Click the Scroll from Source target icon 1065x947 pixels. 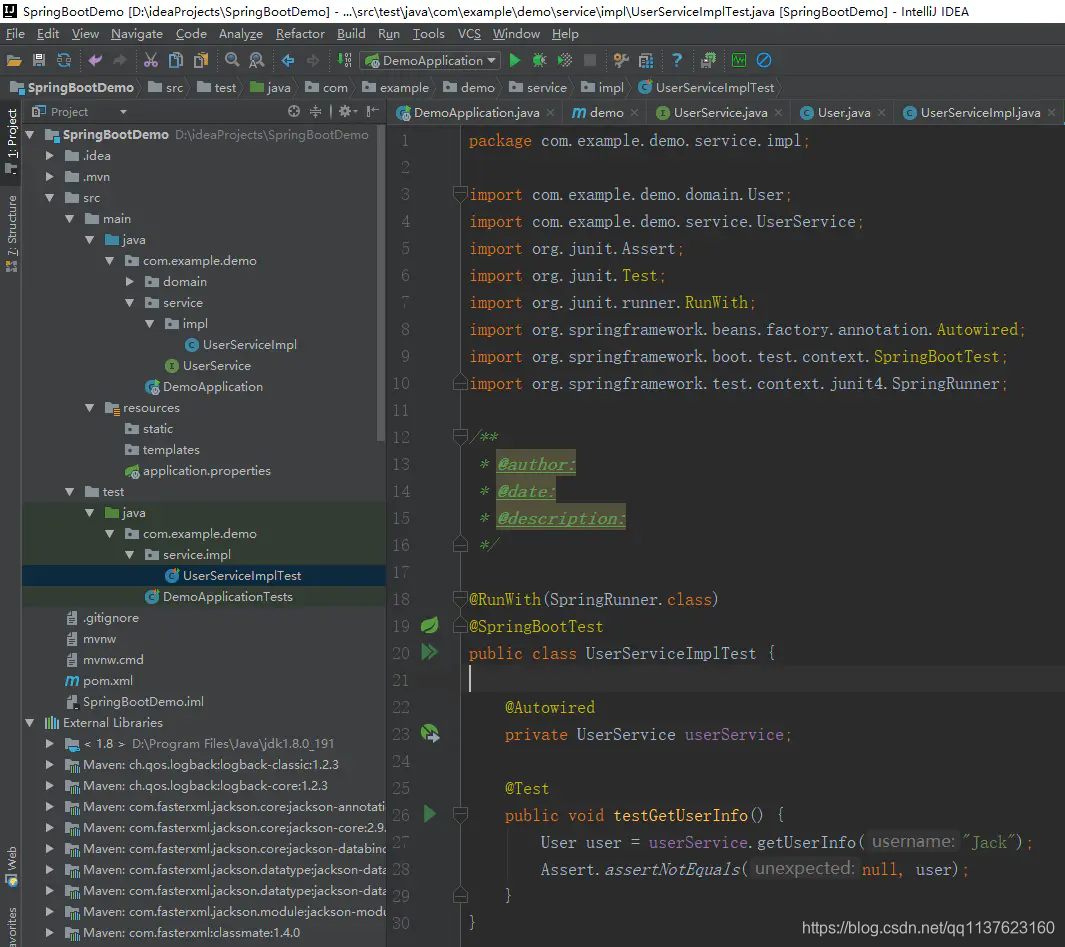coord(293,111)
